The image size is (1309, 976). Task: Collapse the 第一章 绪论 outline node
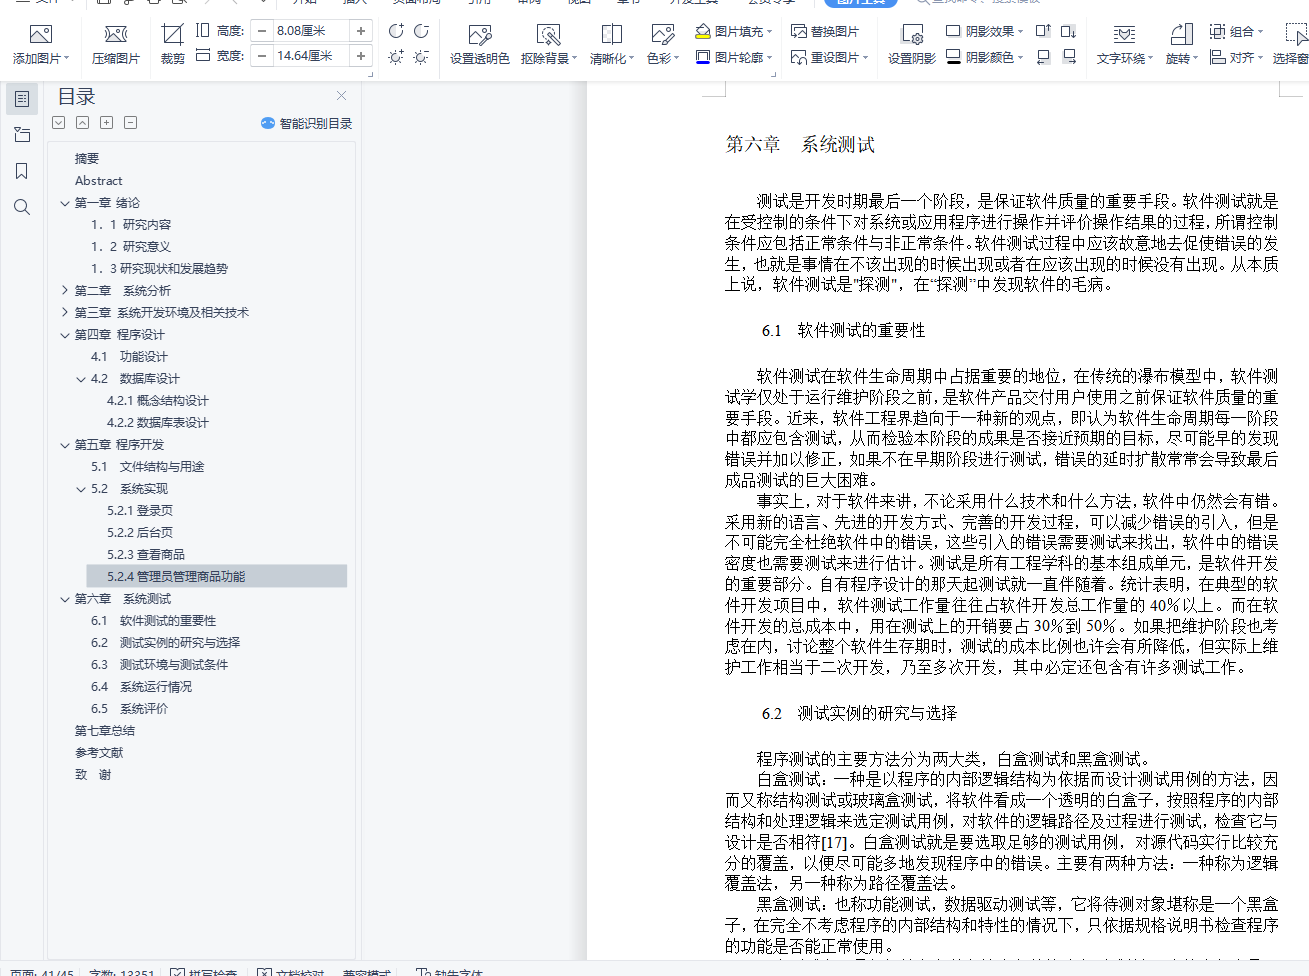click(65, 203)
